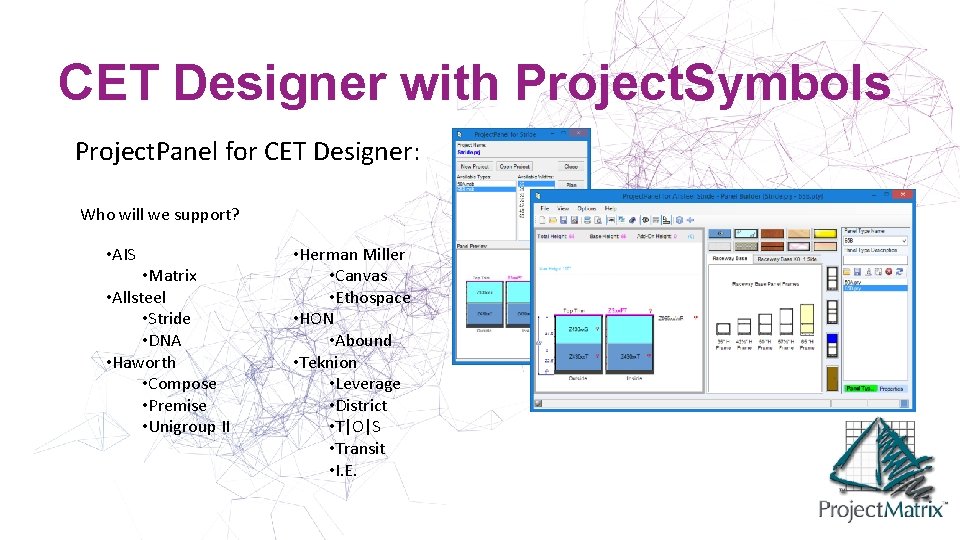Open the File menu in Panel Builder
This screenshot has height=540, width=960.
pos(545,209)
